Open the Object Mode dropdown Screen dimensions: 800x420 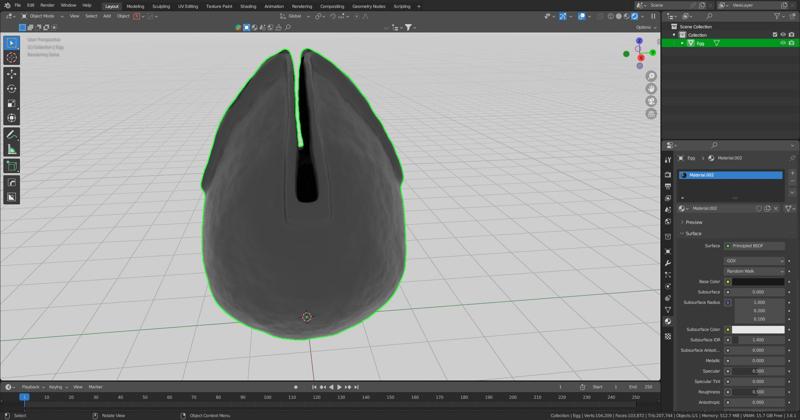42,16
